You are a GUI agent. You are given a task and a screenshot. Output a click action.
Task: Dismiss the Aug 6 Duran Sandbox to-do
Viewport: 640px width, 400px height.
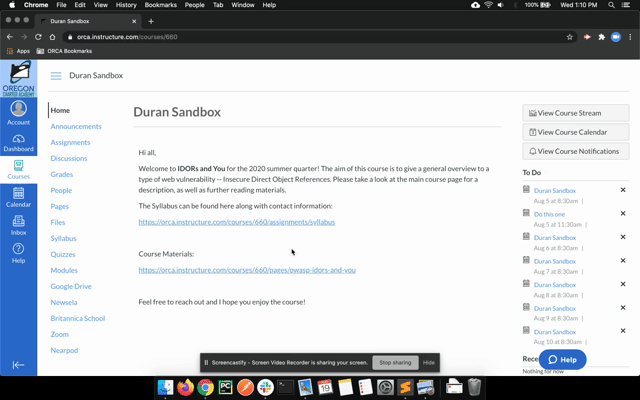(x=623, y=237)
